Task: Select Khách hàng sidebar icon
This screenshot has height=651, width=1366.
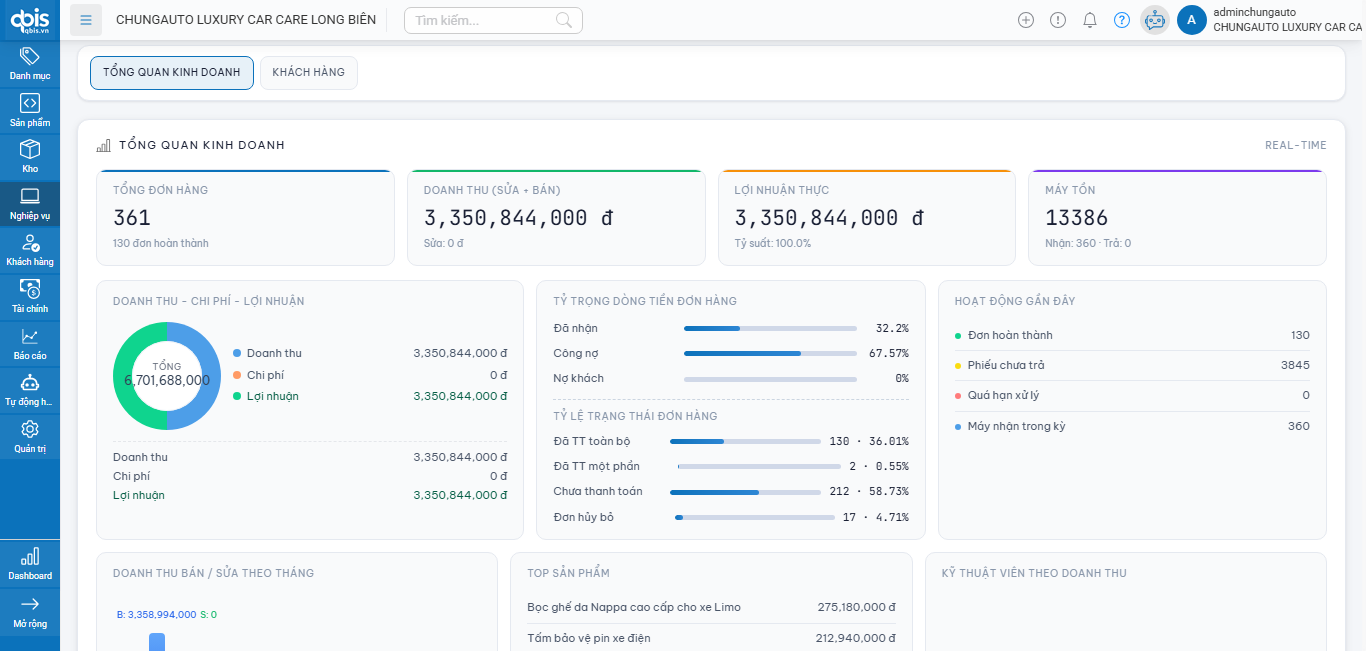Action: click(30, 250)
